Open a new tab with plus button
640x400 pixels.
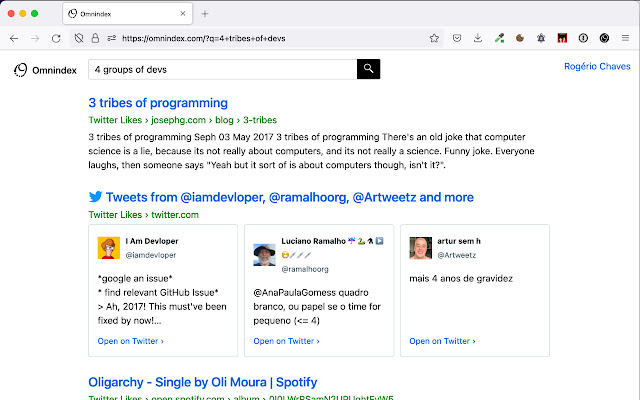coord(205,14)
